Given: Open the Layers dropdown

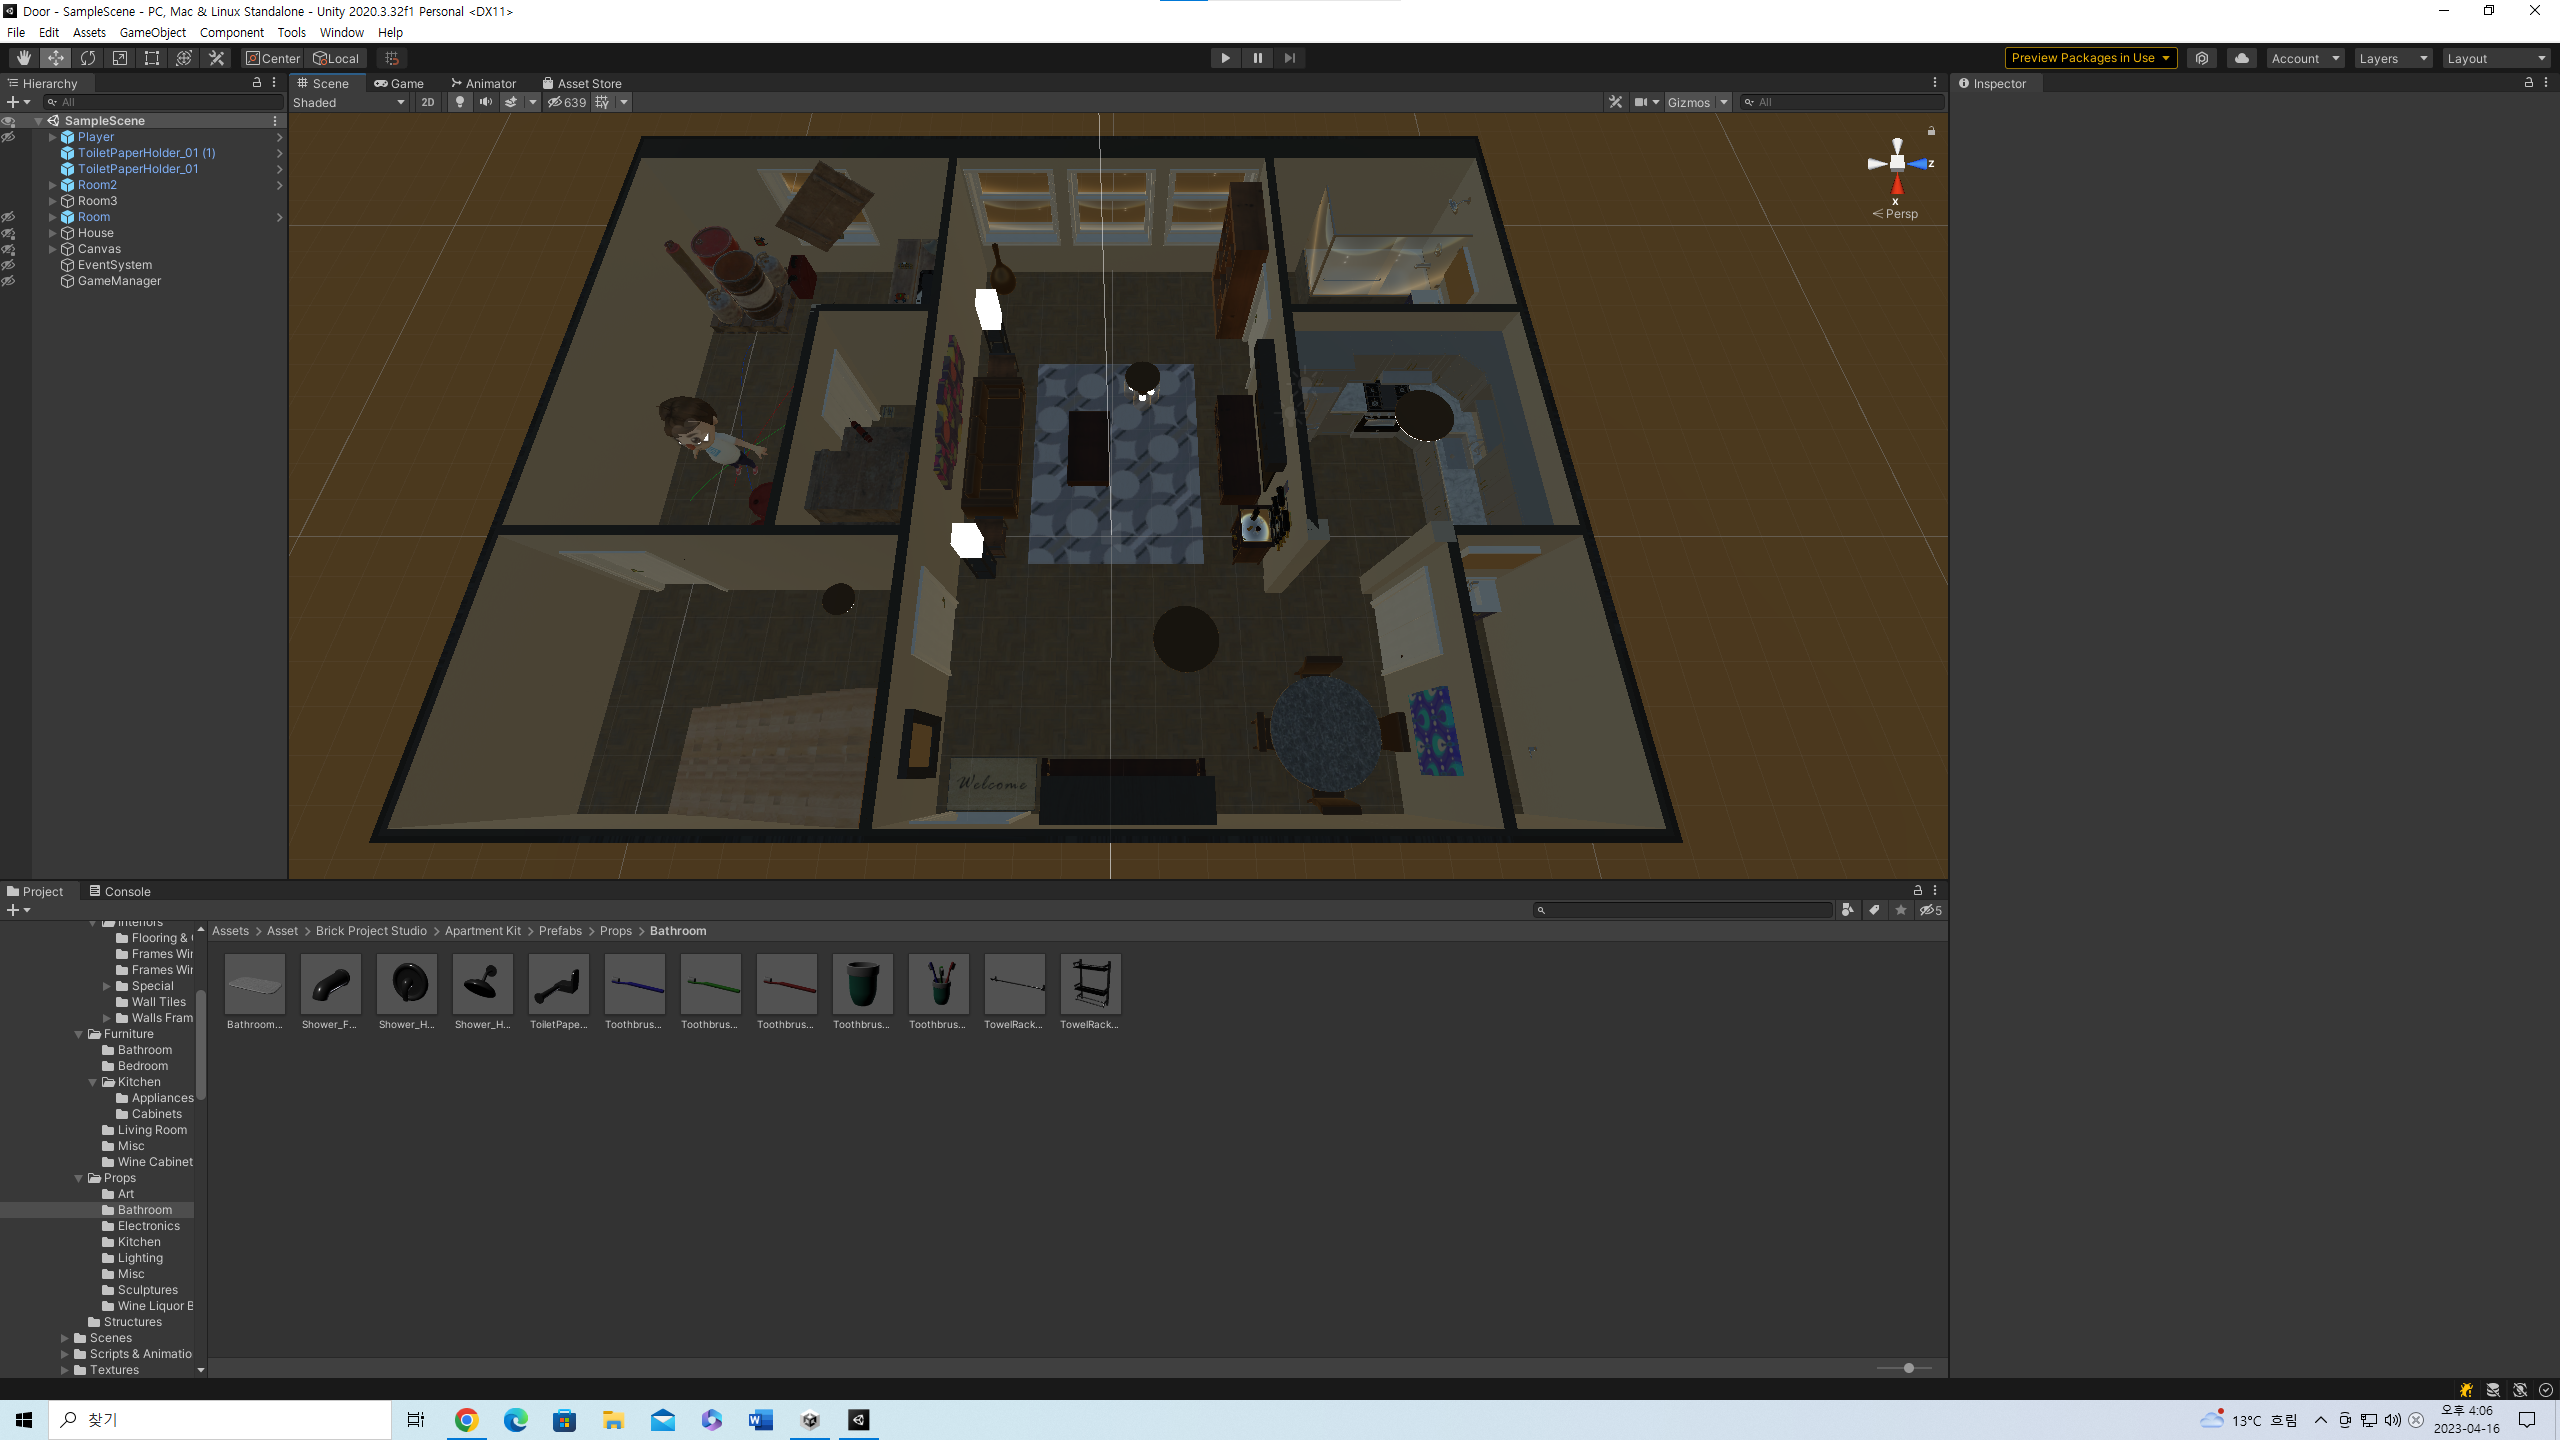Looking at the screenshot, I should point(2393,58).
